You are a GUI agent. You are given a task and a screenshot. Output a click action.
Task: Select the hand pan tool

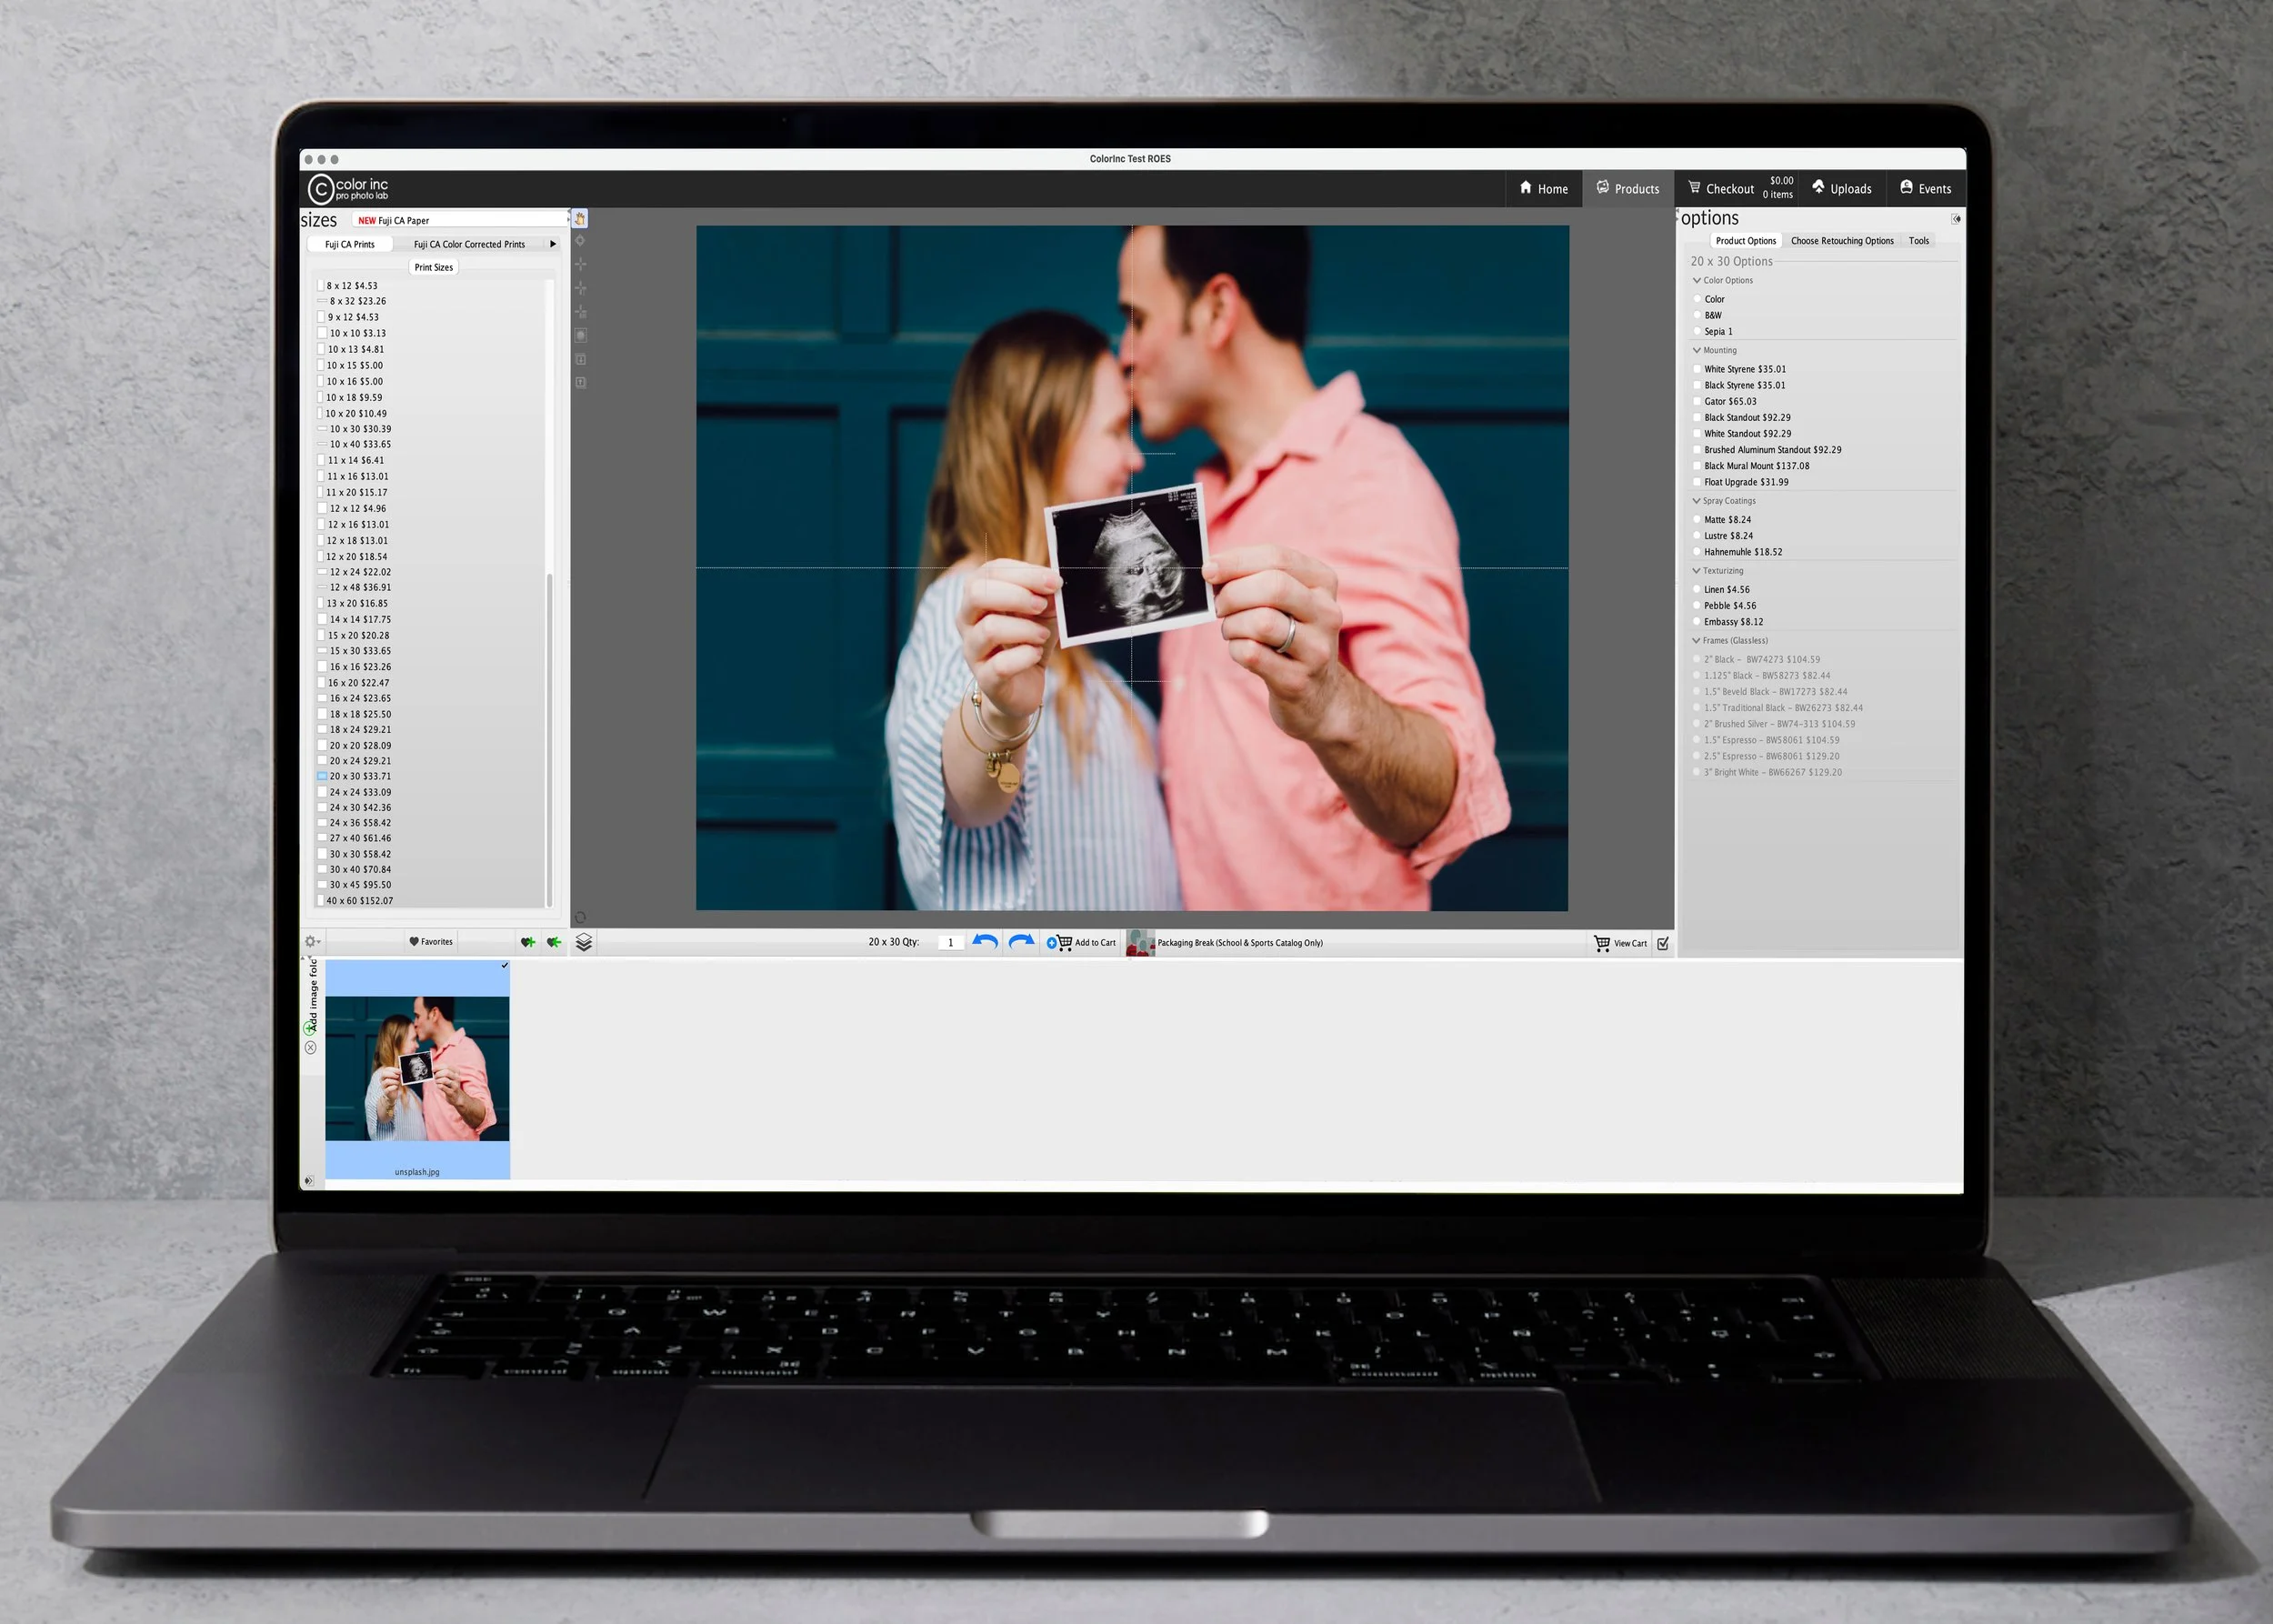tap(580, 218)
